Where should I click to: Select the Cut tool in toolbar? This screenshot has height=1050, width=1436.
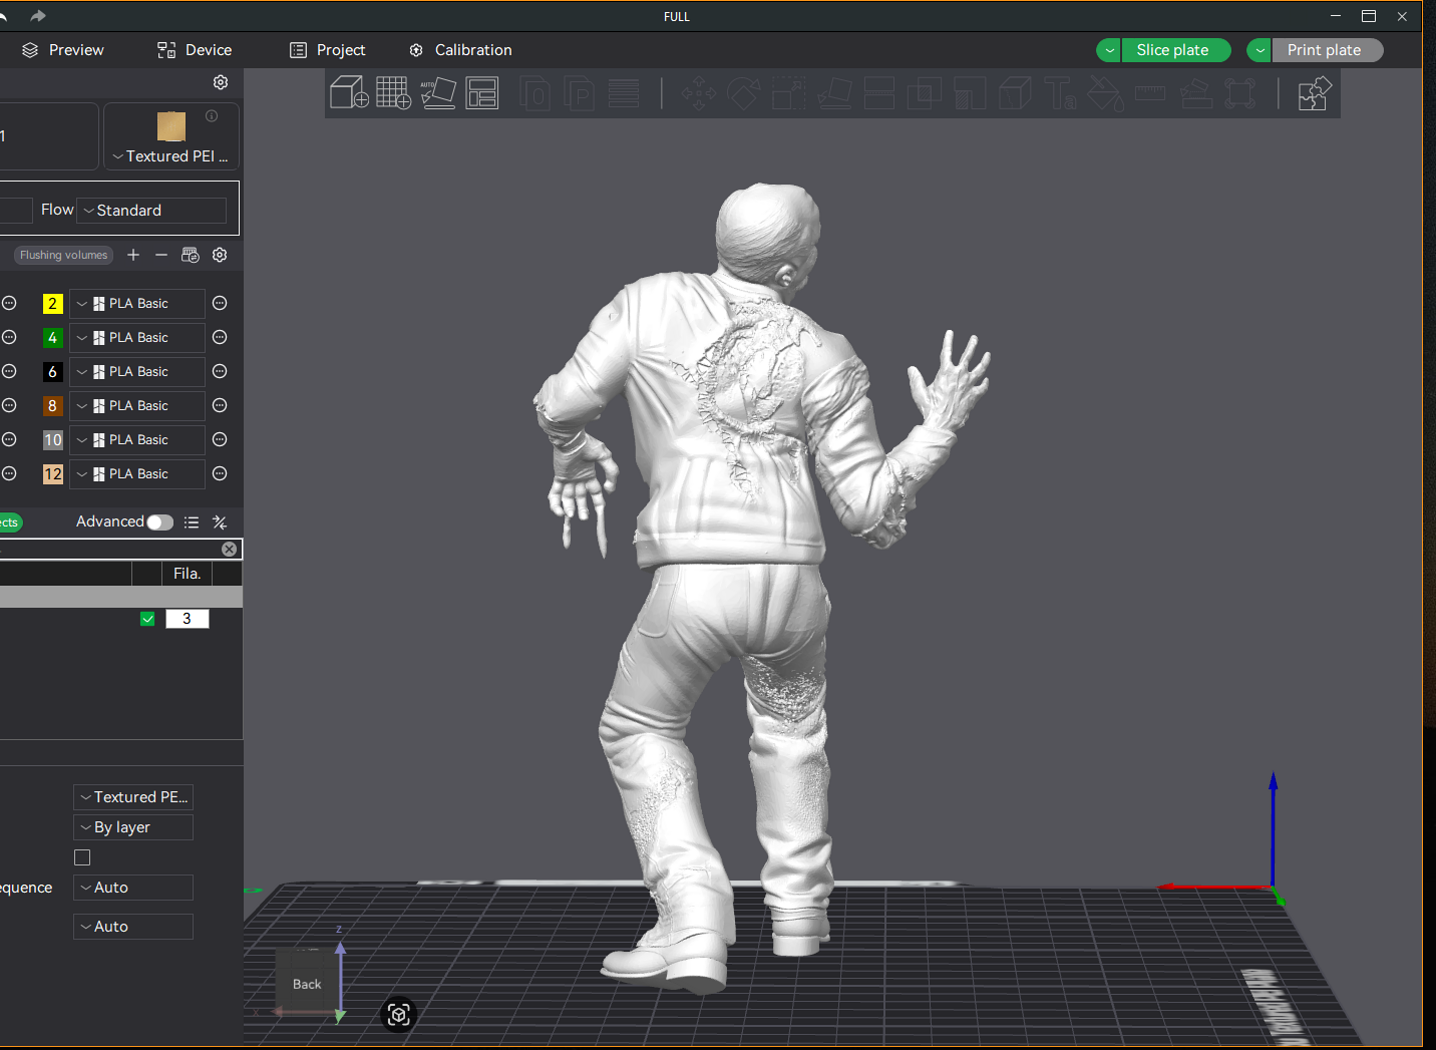pyautogui.click(x=879, y=94)
